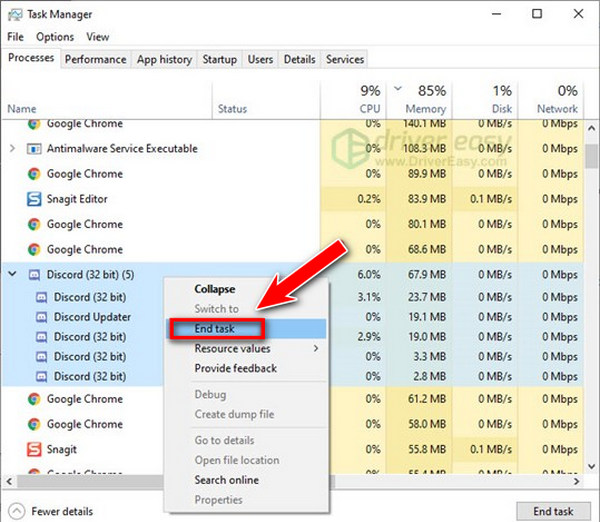This screenshot has height=522, width=600.
Task: Switch to the Services tab
Action: click(x=345, y=59)
